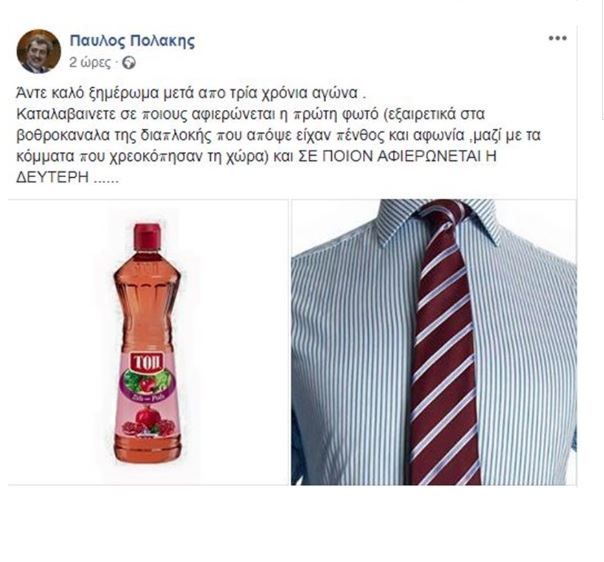Viewport: 604px width, 562px height.
Task: Click the word "ΔΕΥΤΕΡΗ" in the post
Action: pos(52,178)
